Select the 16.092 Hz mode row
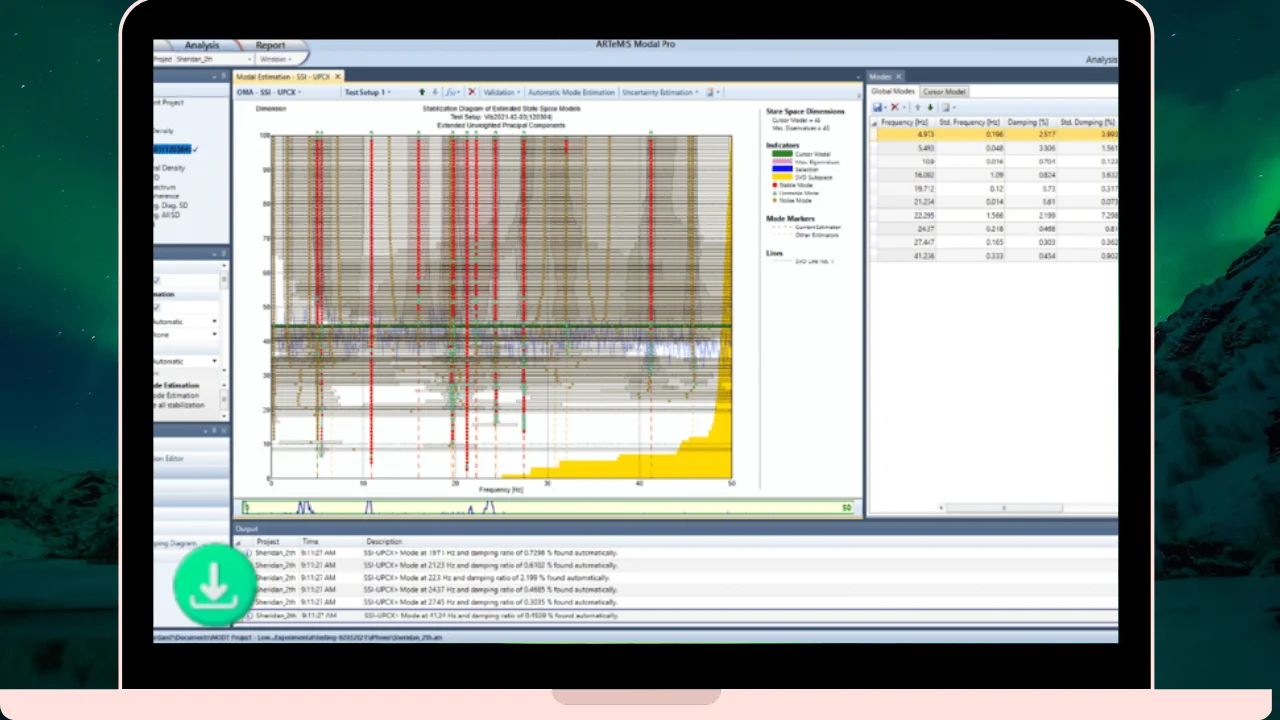1280x720 pixels. pos(994,174)
